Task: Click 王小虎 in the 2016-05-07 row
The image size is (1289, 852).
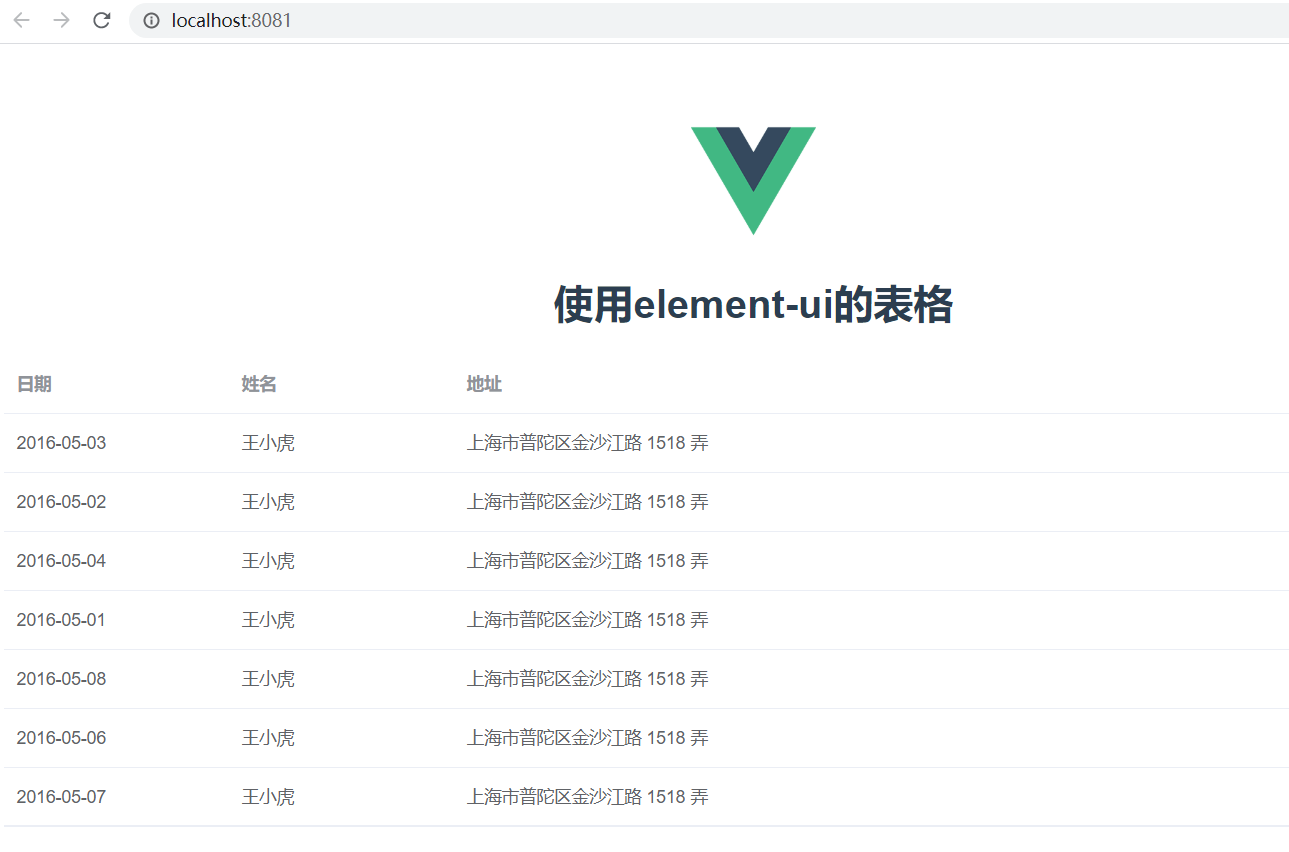Action: (x=268, y=797)
